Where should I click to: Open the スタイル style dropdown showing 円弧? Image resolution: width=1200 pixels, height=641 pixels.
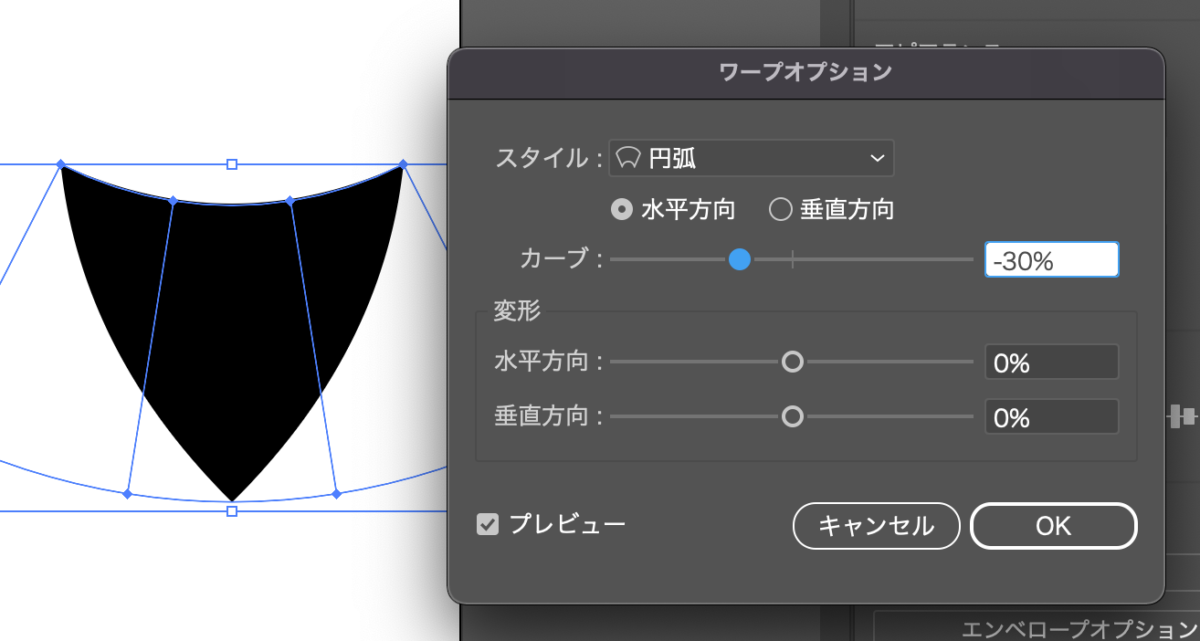[x=751, y=158]
